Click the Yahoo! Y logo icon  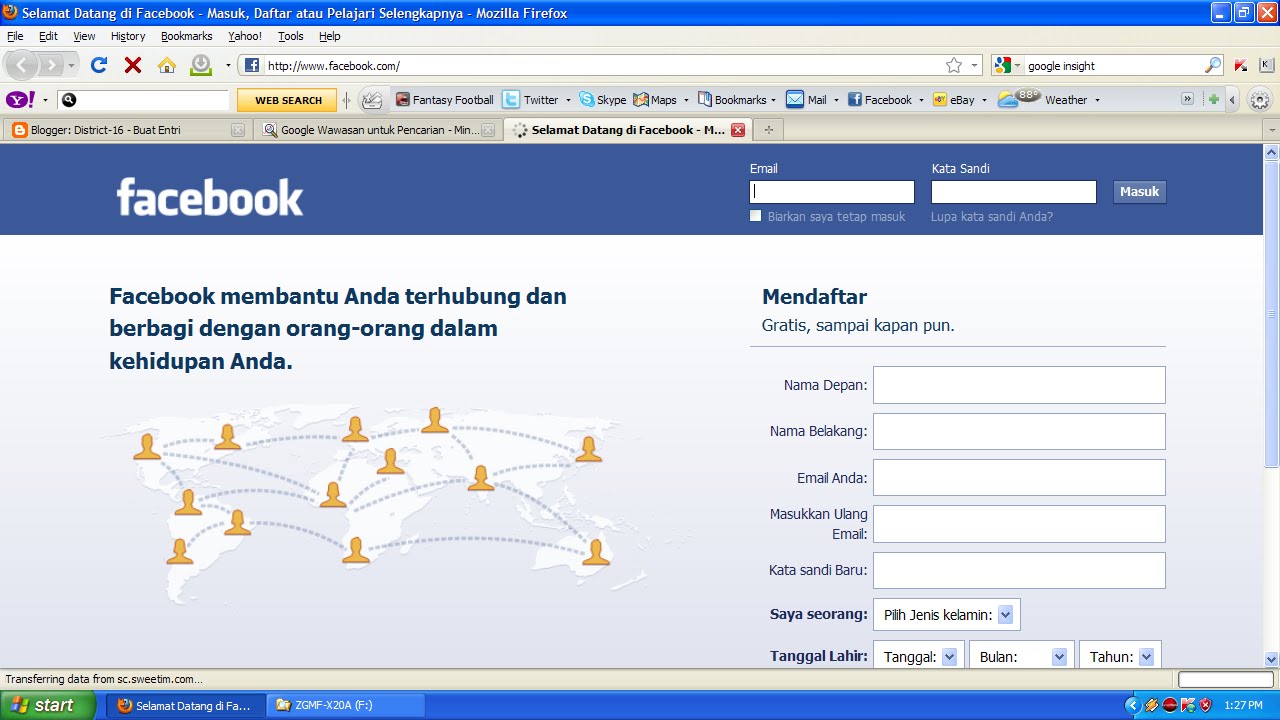(x=21, y=99)
